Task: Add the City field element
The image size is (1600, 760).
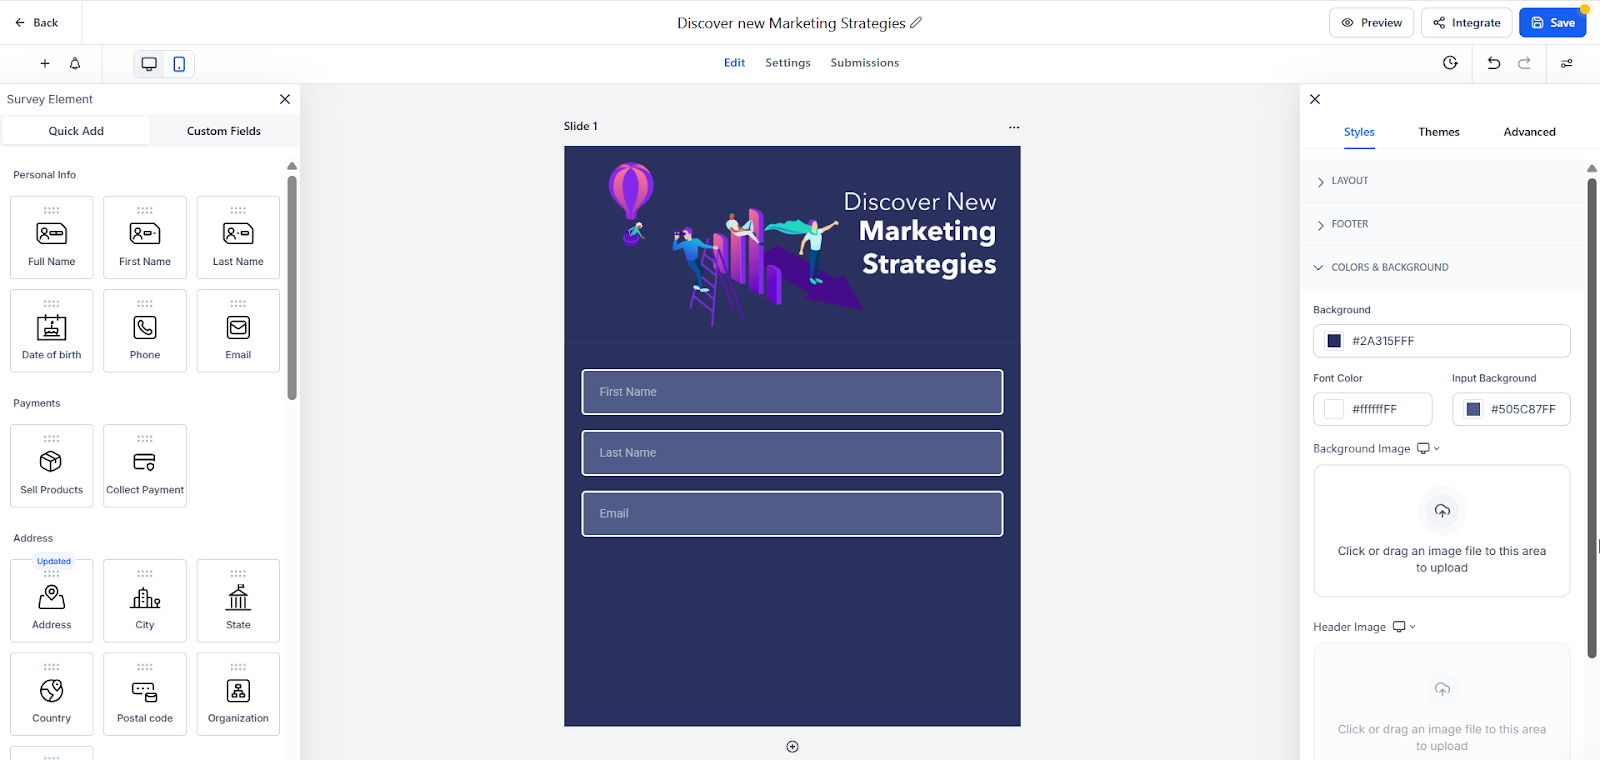Action: coord(145,601)
